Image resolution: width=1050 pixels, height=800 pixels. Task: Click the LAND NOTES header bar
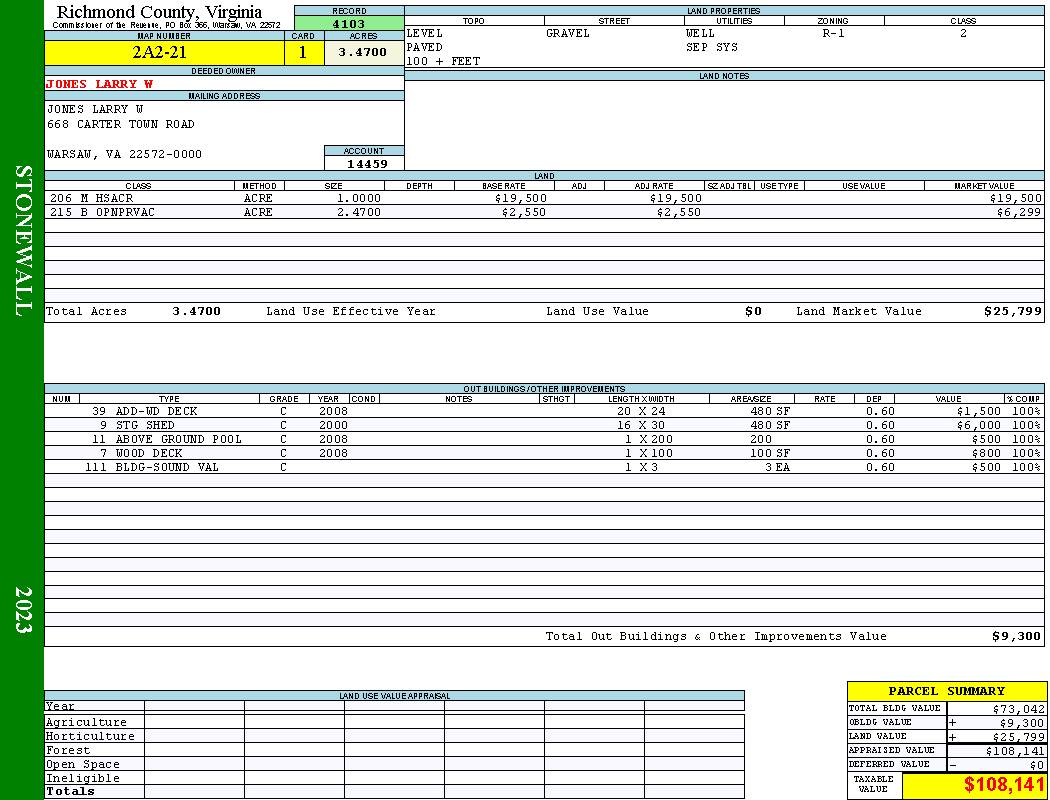pyautogui.click(x=724, y=76)
